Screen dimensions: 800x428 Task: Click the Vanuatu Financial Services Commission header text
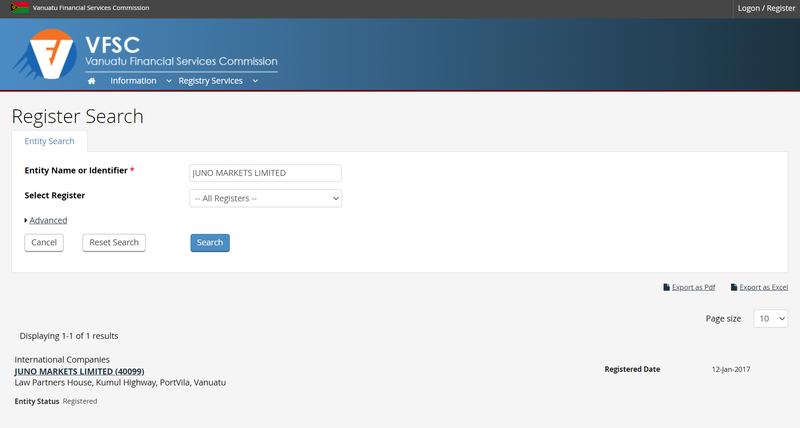tap(91, 8)
